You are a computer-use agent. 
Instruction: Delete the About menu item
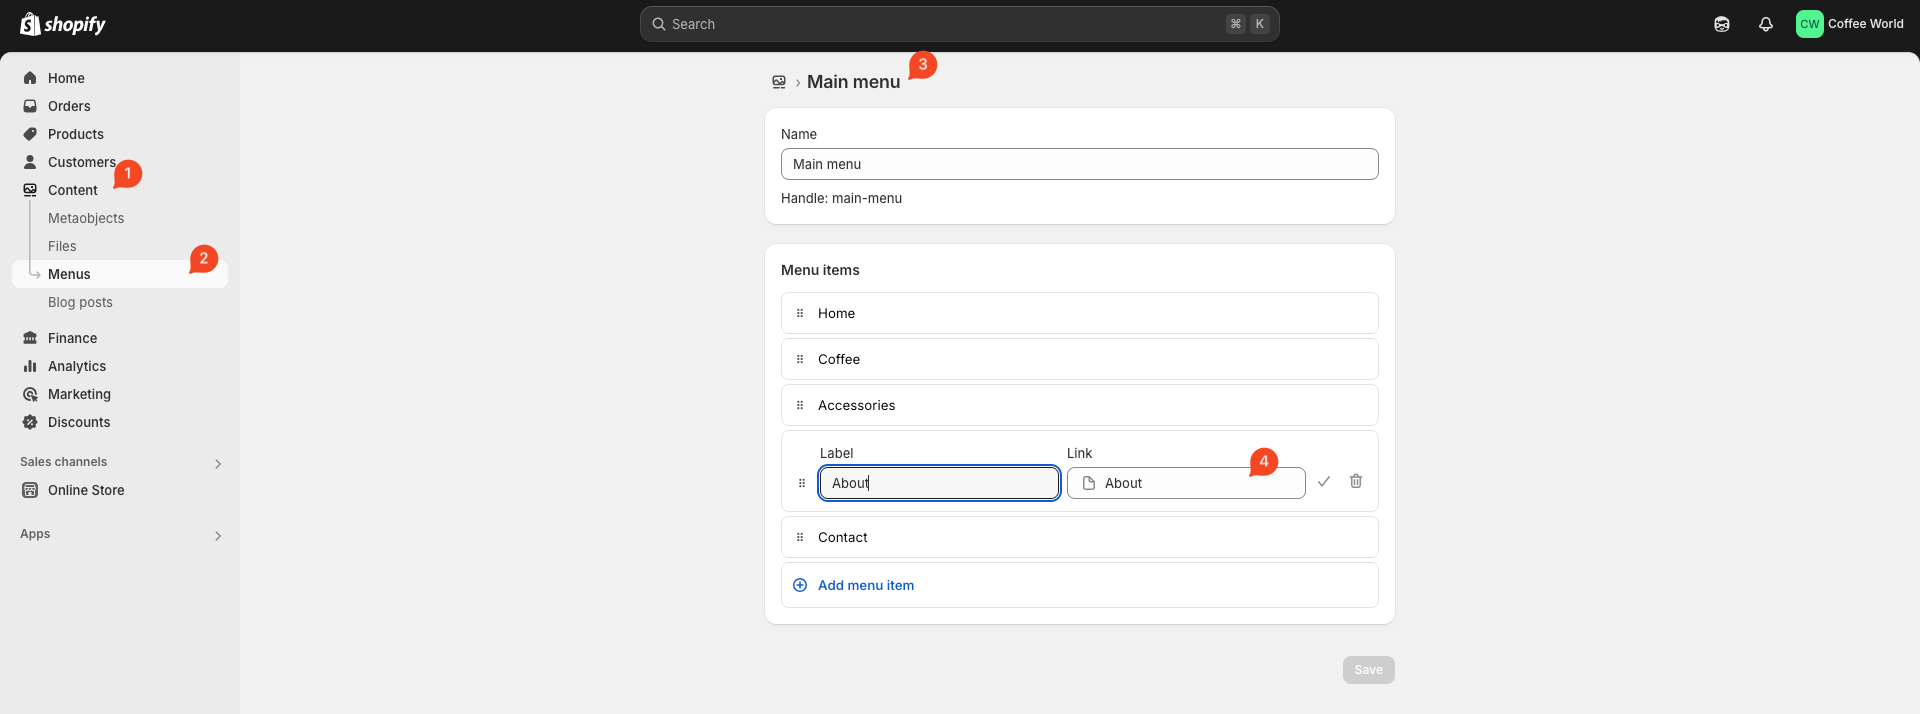click(x=1355, y=482)
